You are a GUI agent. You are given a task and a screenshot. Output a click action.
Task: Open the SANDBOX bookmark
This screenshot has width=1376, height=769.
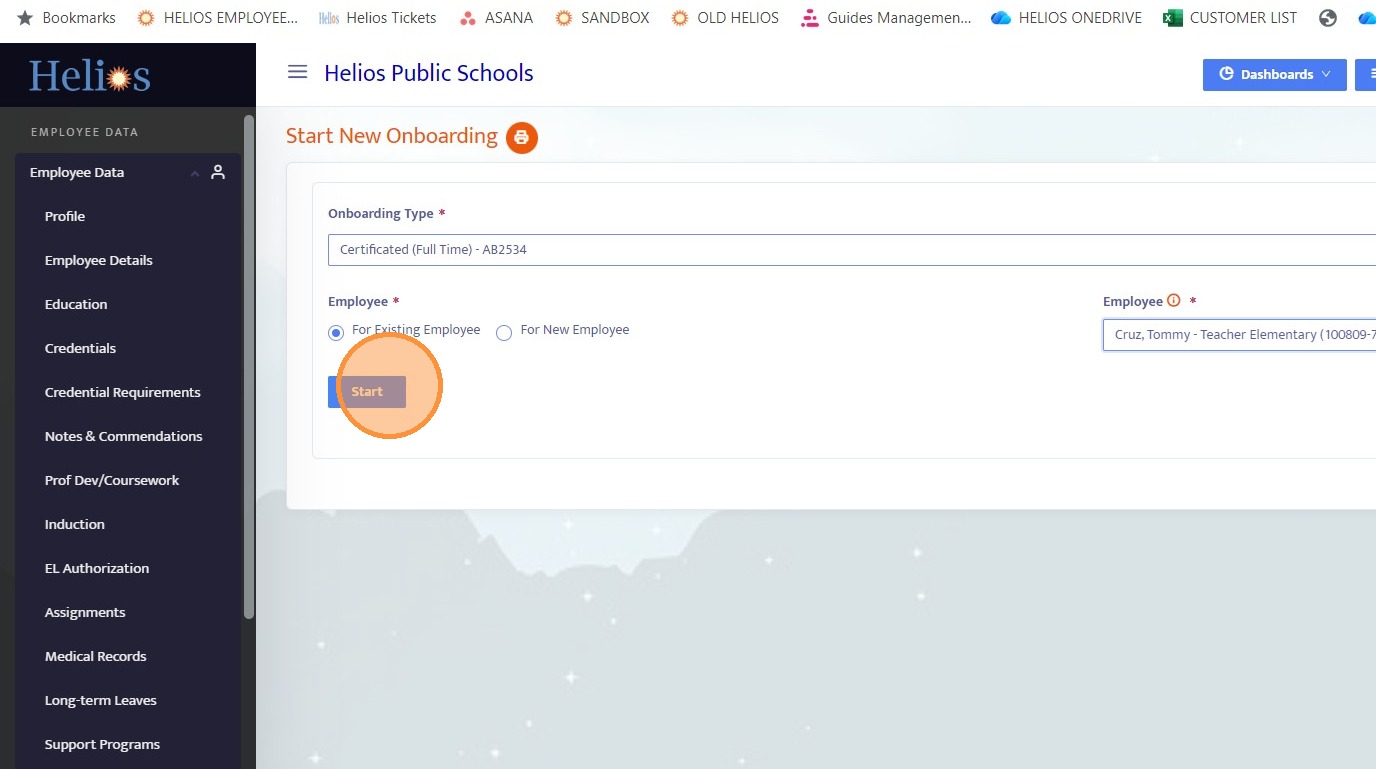(602, 17)
